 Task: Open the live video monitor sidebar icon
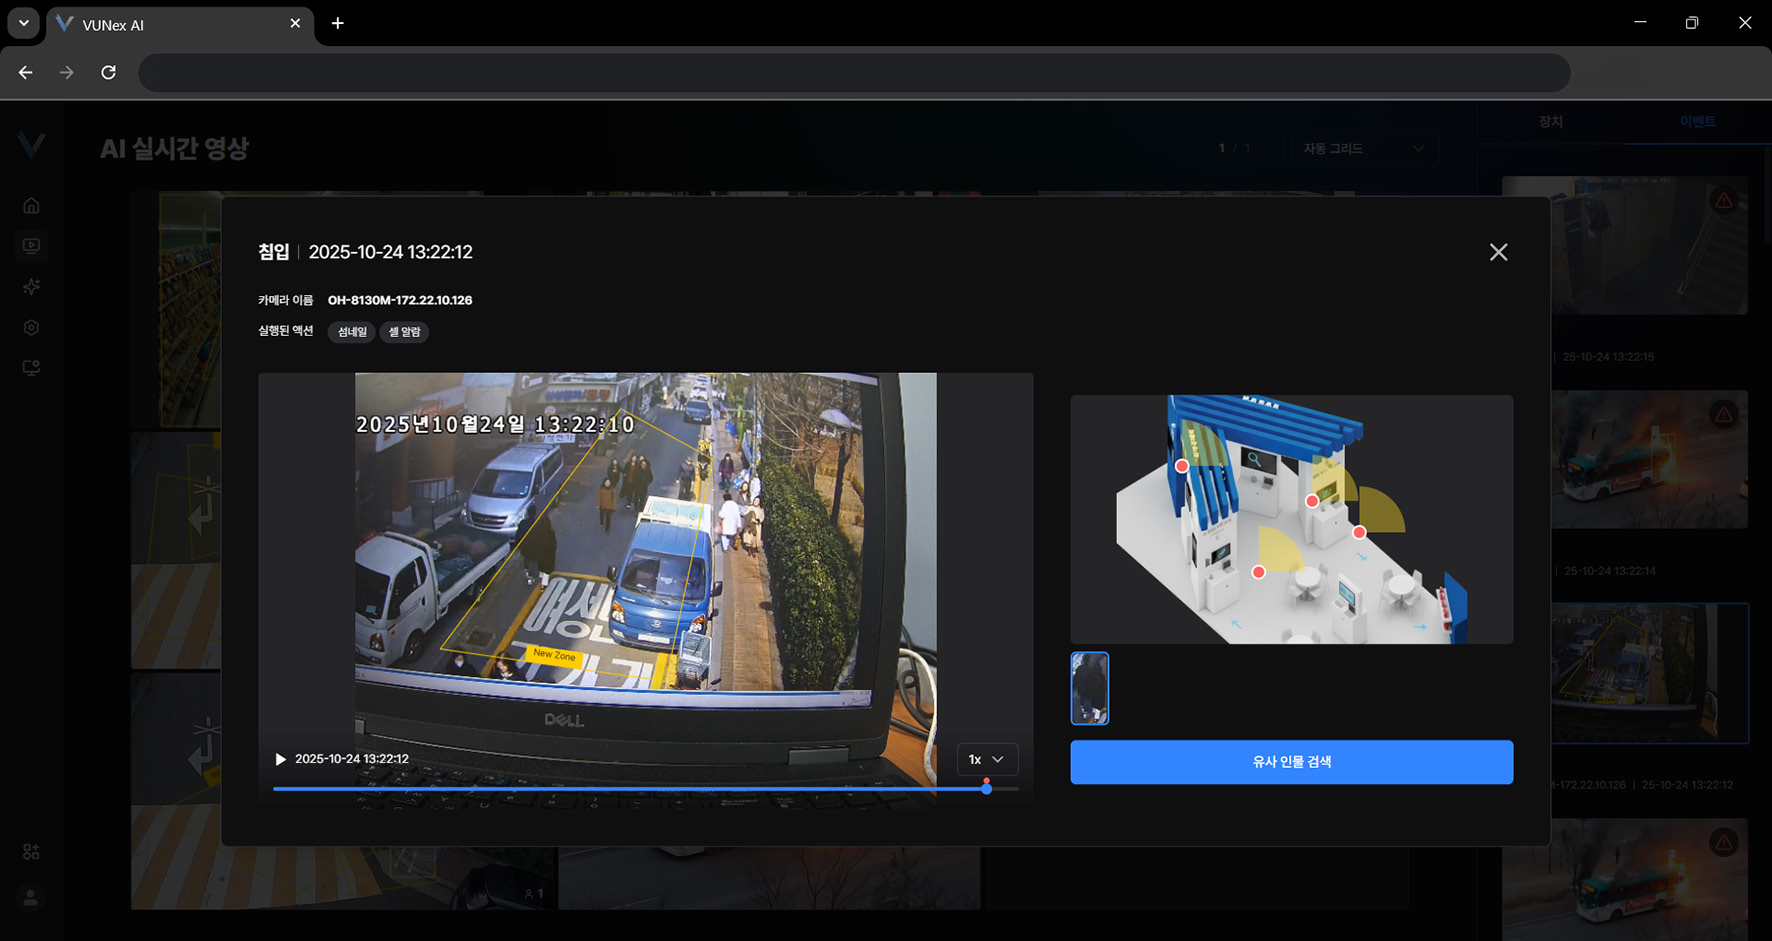click(32, 246)
